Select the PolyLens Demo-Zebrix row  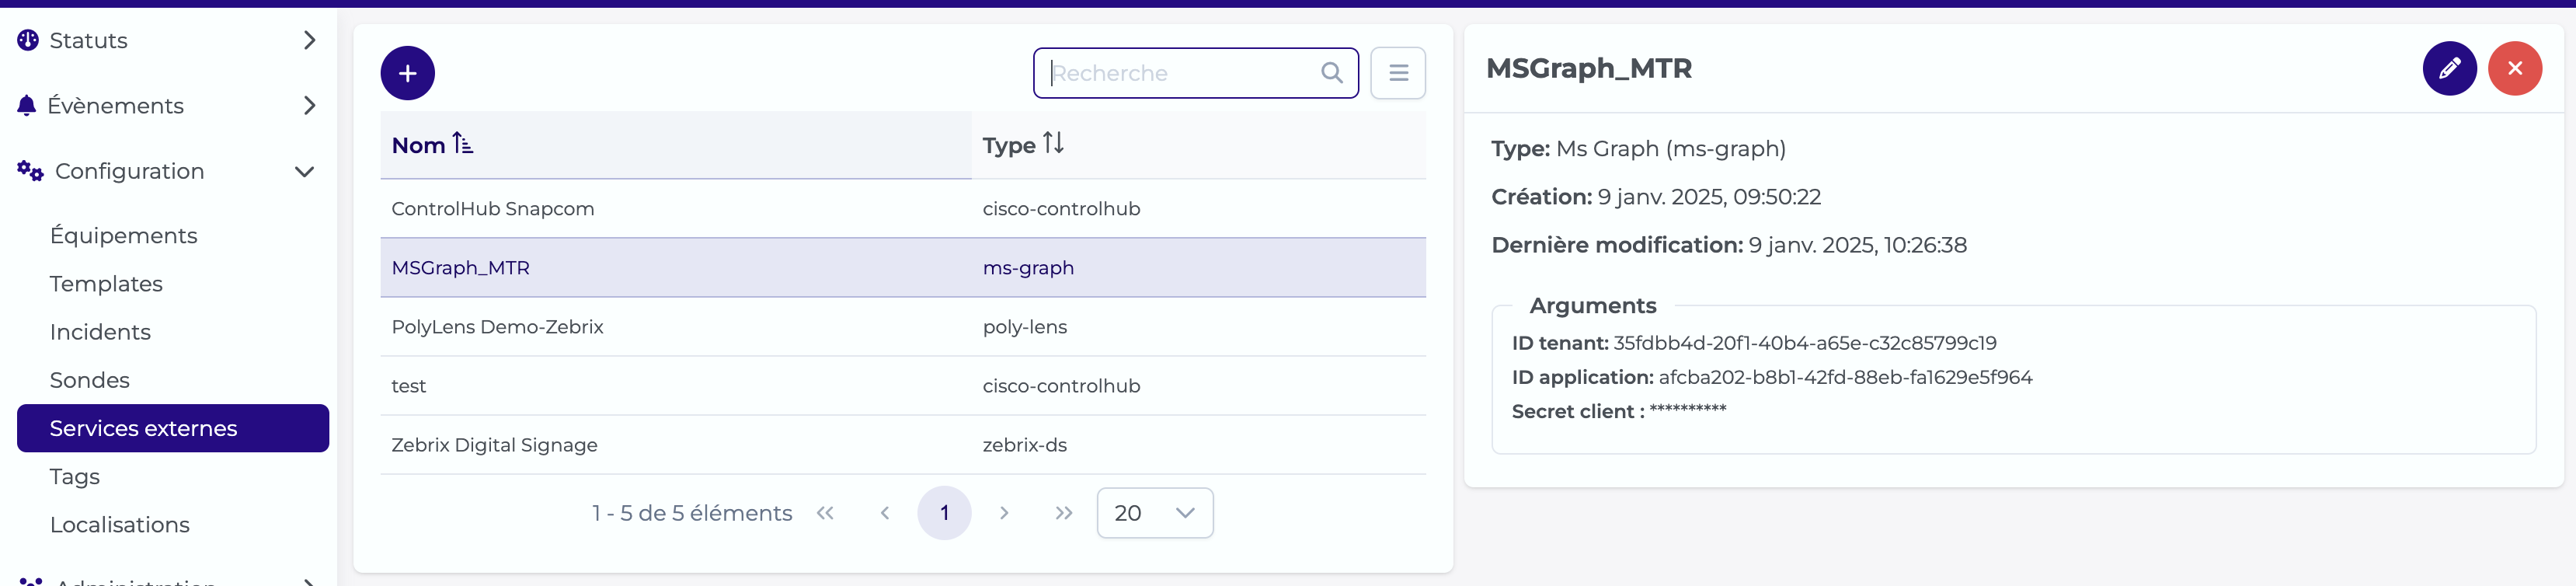(x=902, y=327)
